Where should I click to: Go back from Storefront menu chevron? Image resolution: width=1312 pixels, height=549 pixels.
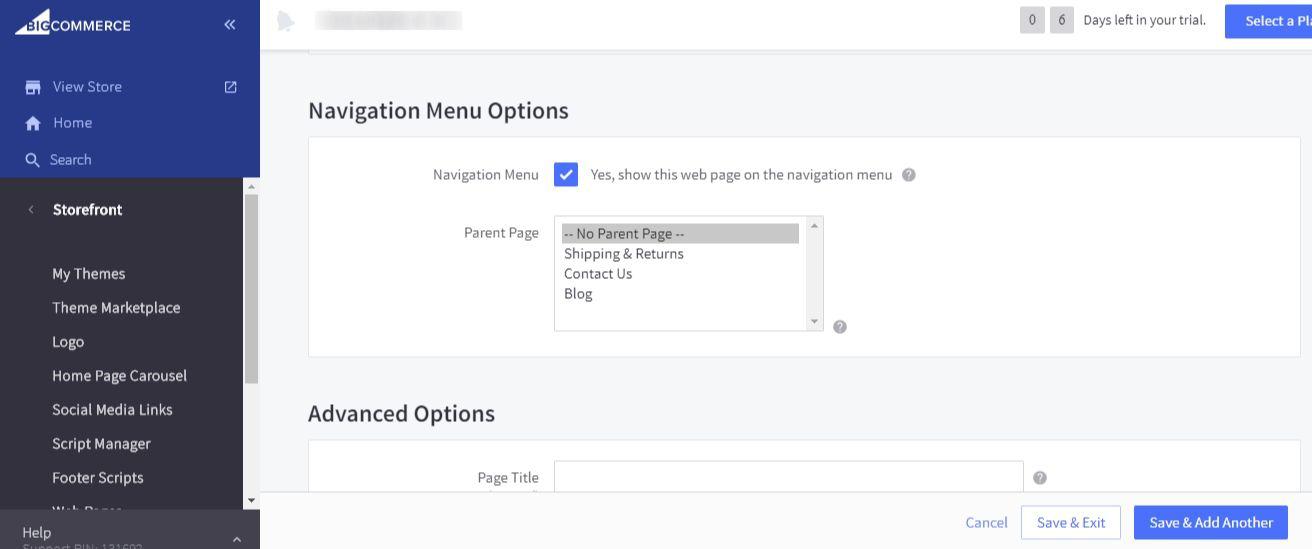31,210
